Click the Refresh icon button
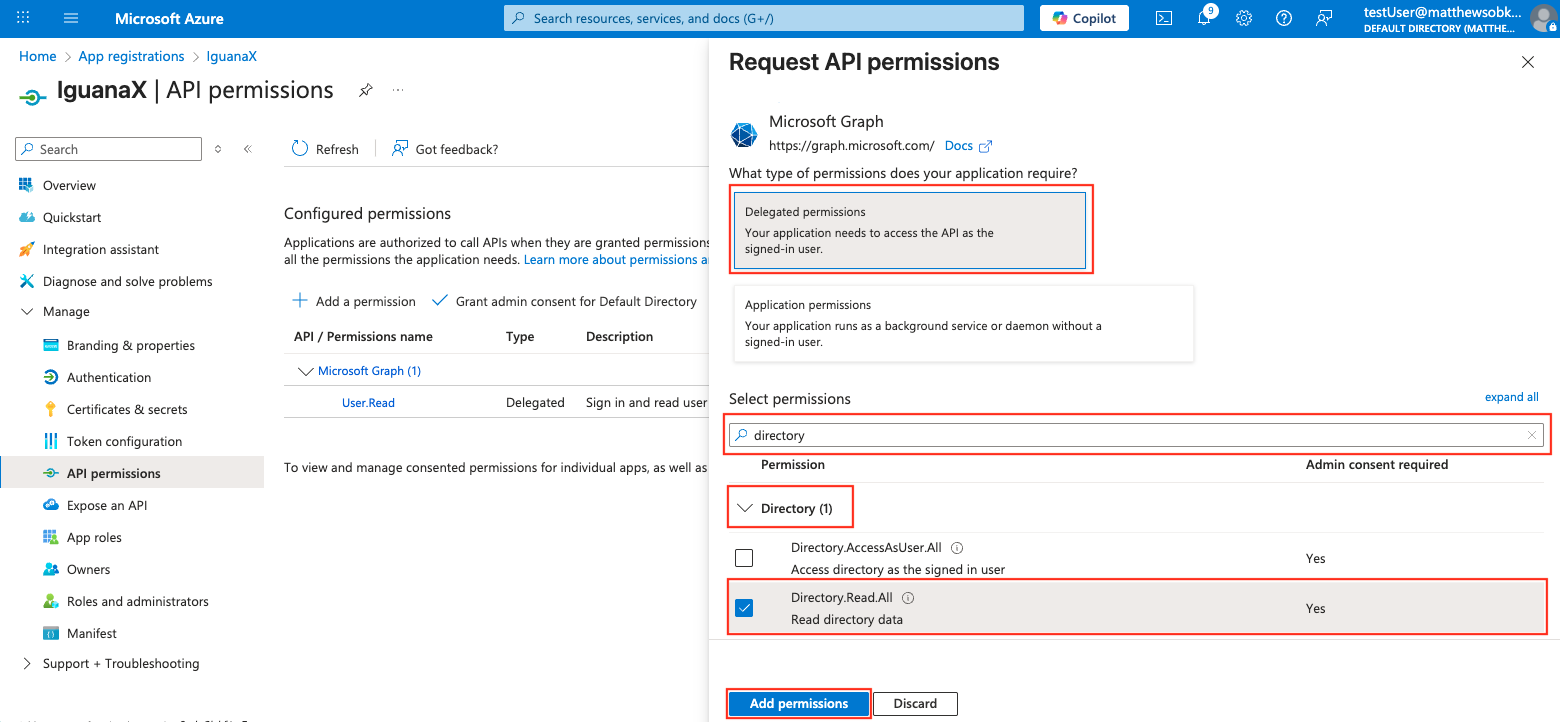1560x722 pixels. pyautogui.click(x=300, y=149)
